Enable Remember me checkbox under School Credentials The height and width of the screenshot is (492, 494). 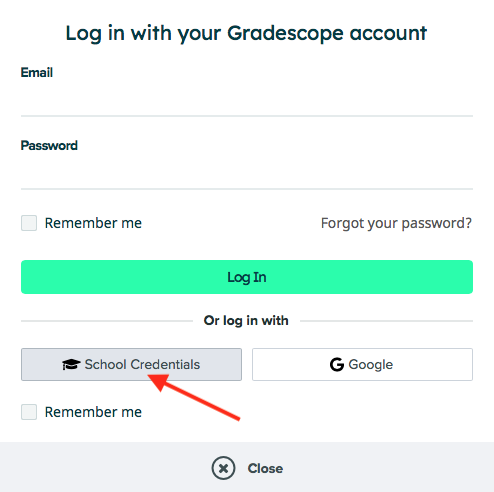tap(29, 412)
